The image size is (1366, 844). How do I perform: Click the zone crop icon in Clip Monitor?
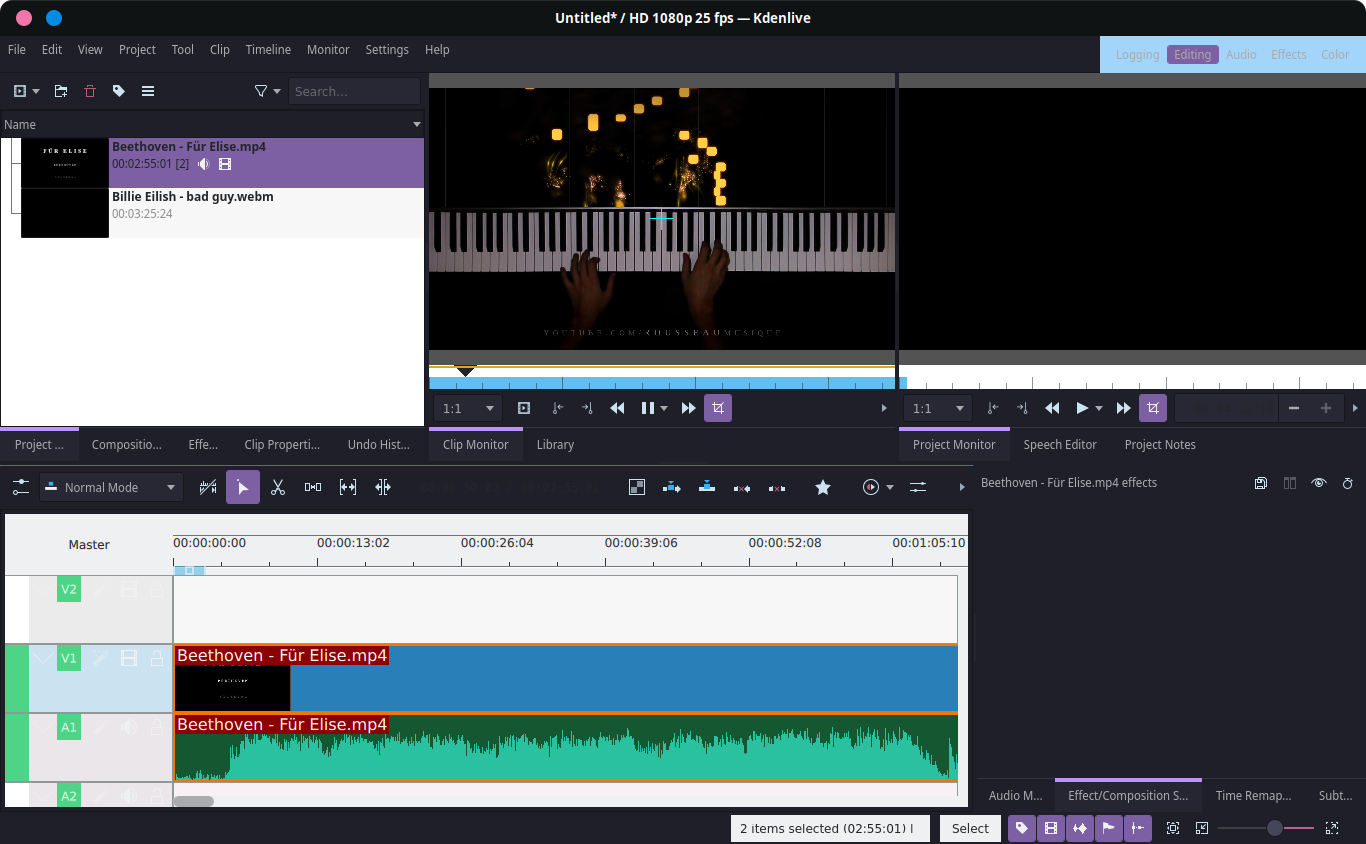pos(718,407)
